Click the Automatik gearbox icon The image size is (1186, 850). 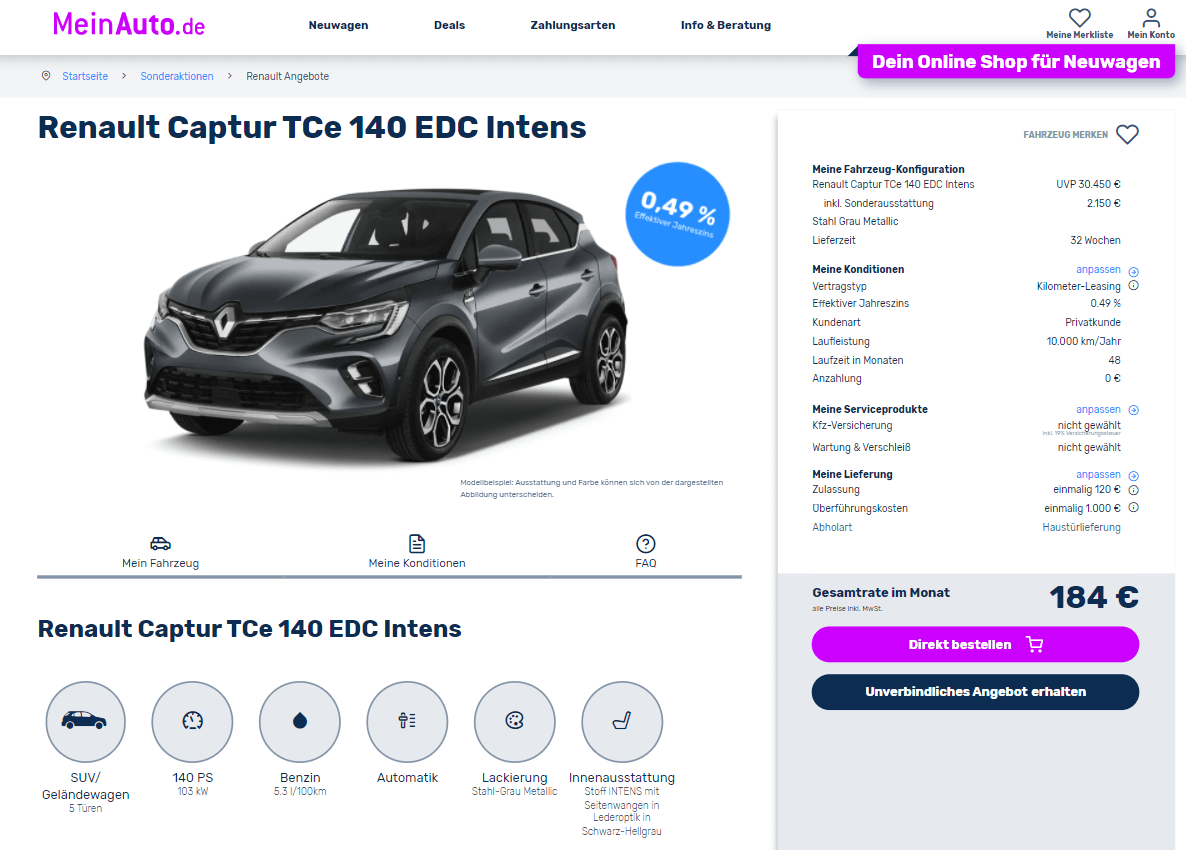[x=407, y=721]
